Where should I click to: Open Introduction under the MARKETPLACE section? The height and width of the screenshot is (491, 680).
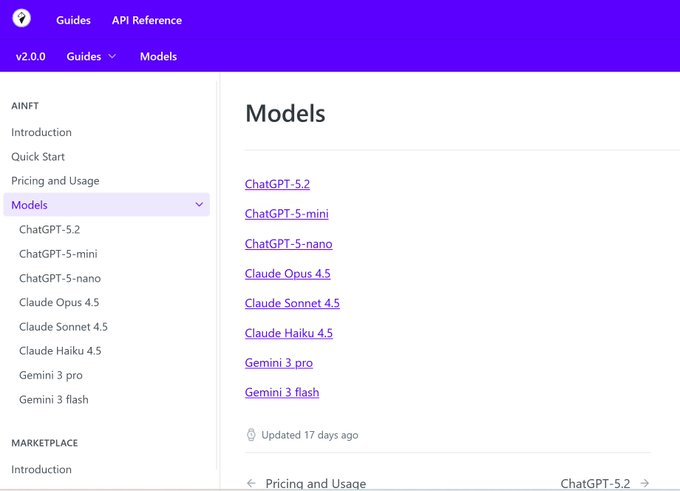[x=41, y=469]
